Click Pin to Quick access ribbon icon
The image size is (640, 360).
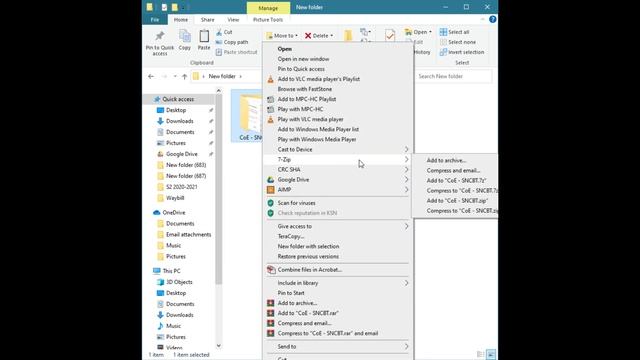point(160,42)
